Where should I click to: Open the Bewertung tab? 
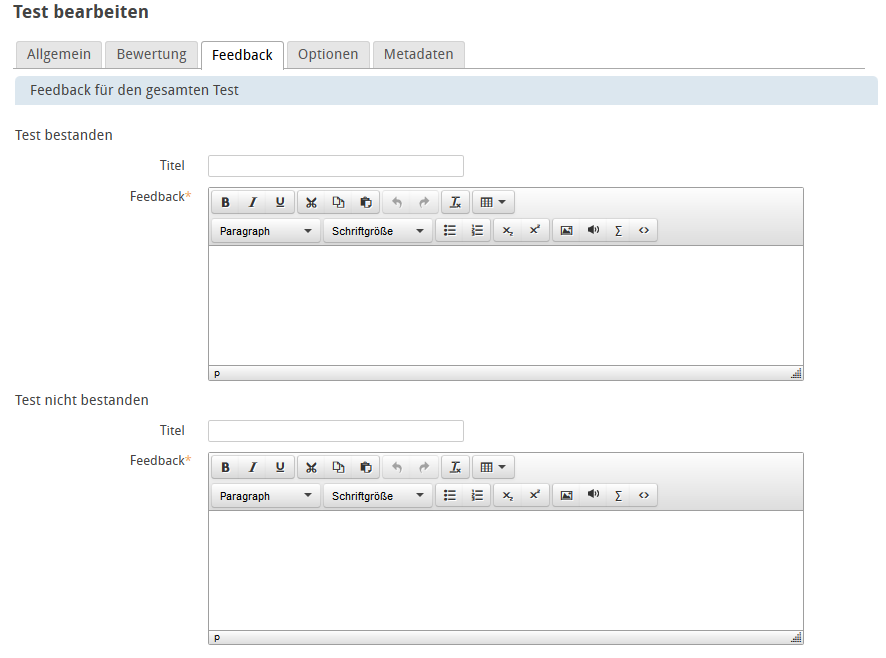click(x=151, y=55)
